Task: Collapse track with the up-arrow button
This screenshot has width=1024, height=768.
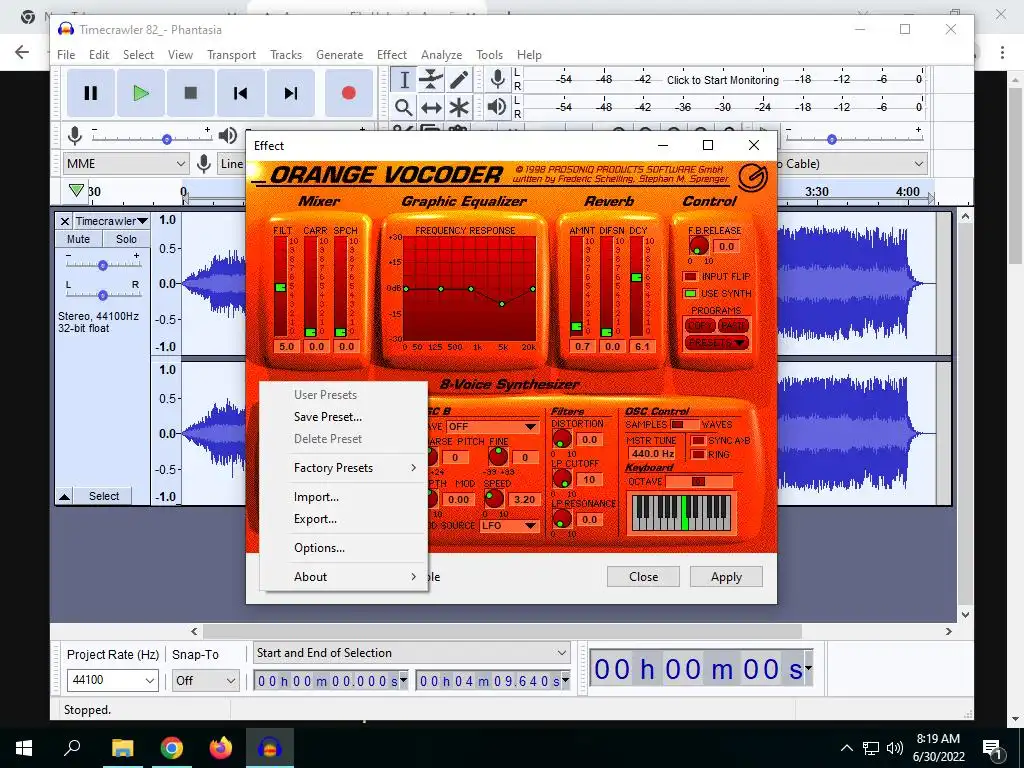Action: [x=65, y=496]
